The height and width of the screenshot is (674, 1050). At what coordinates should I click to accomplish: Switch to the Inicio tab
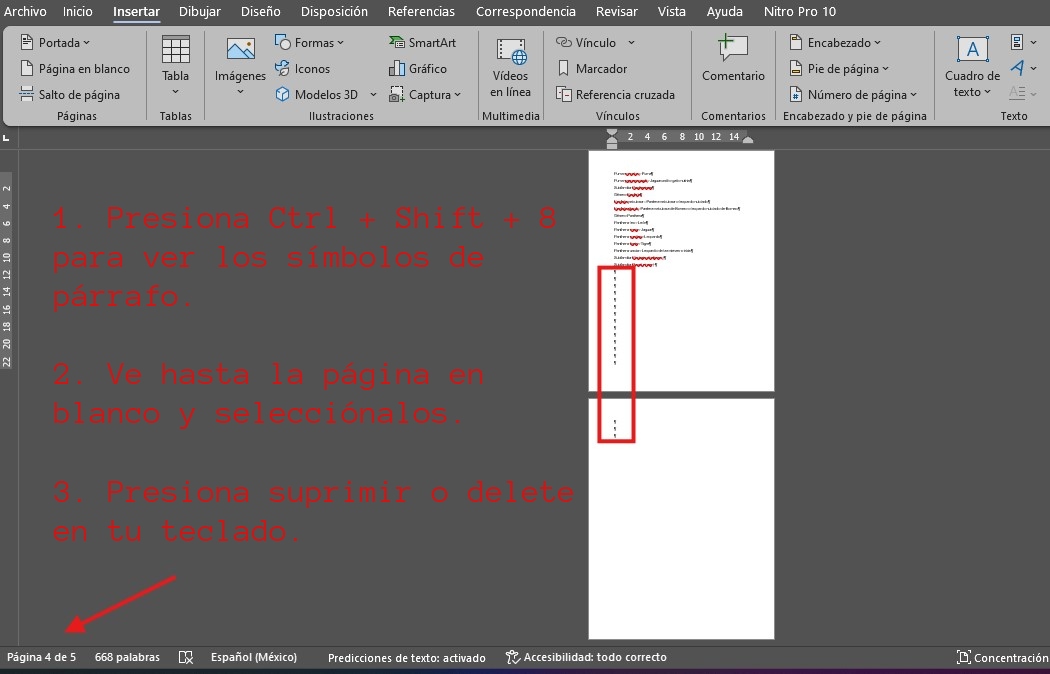(x=78, y=11)
